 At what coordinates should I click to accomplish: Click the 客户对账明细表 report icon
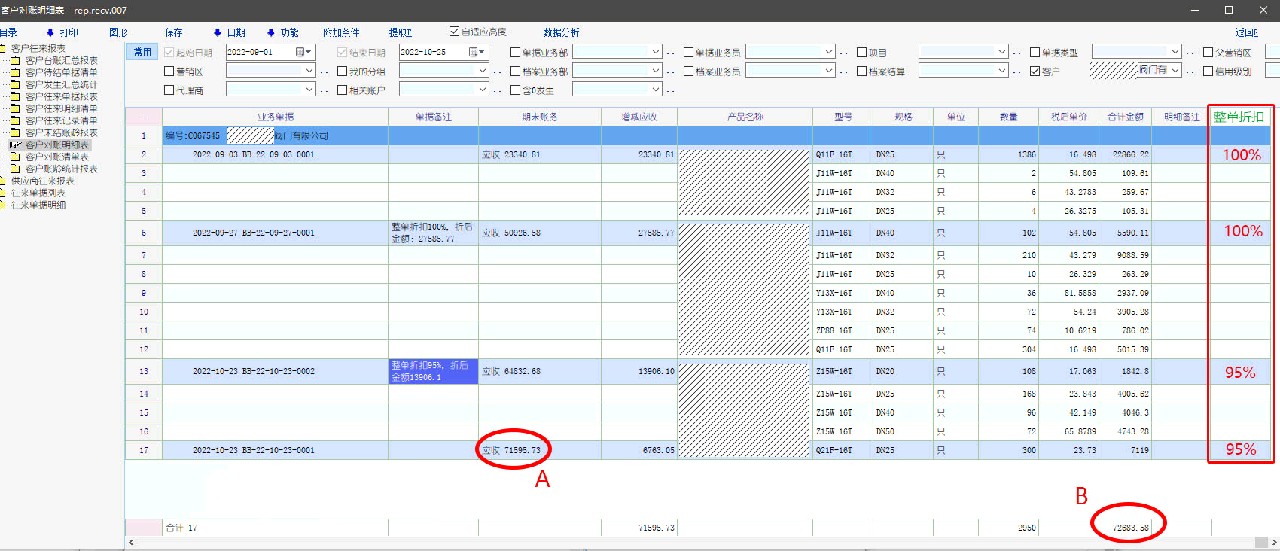tap(16, 145)
